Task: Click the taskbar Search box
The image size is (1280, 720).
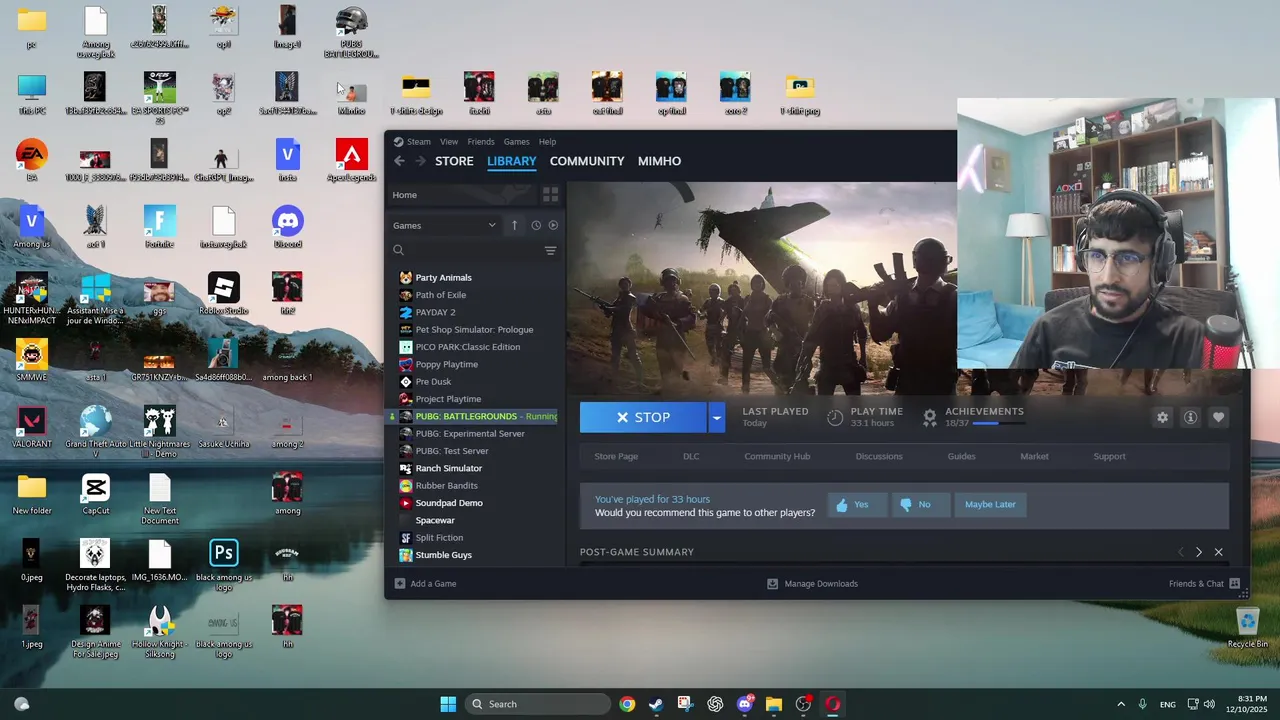Action: (538, 704)
